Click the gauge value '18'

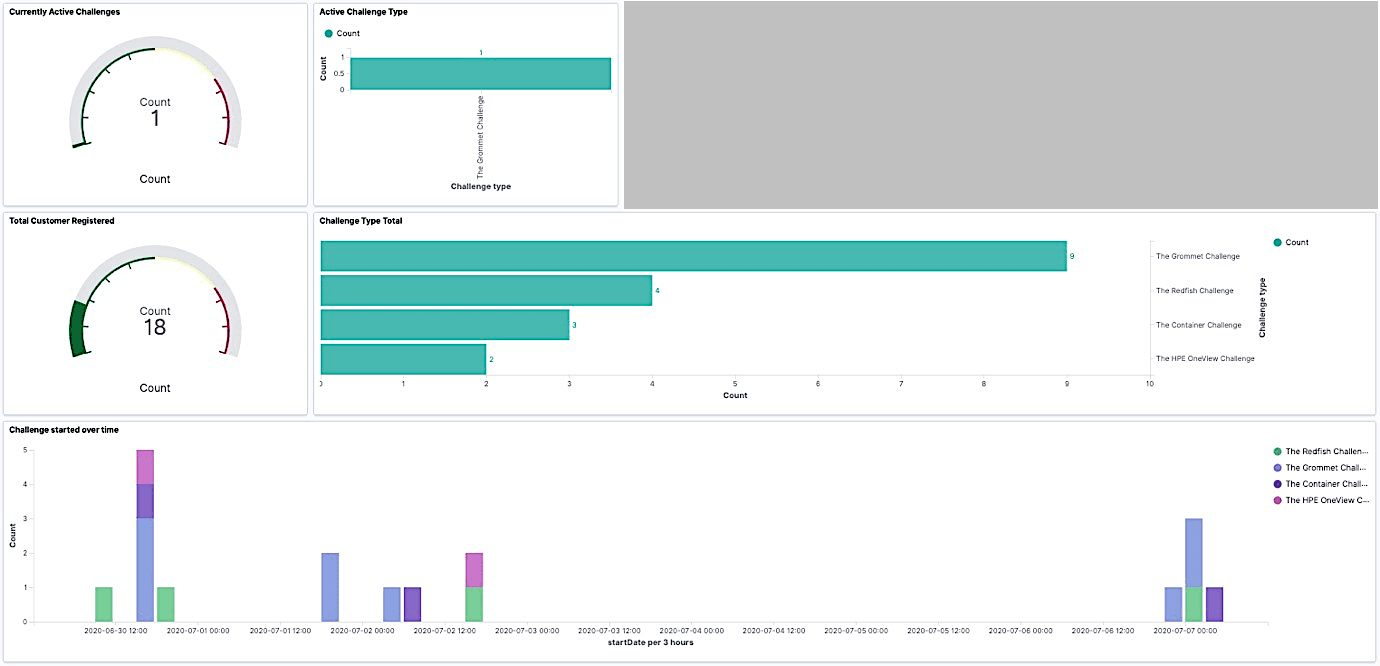tap(155, 328)
